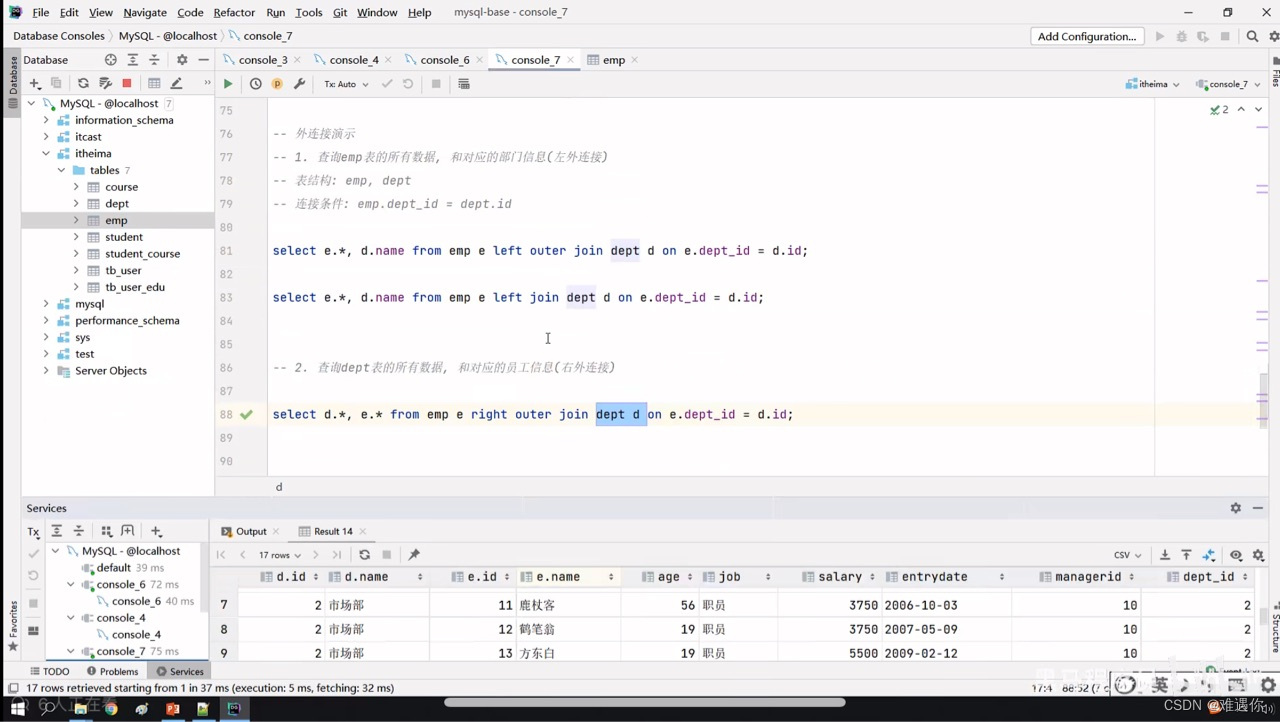This screenshot has height=722, width=1280.
Task: Open the 17 rows page size dropdown
Action: (279, 555)
